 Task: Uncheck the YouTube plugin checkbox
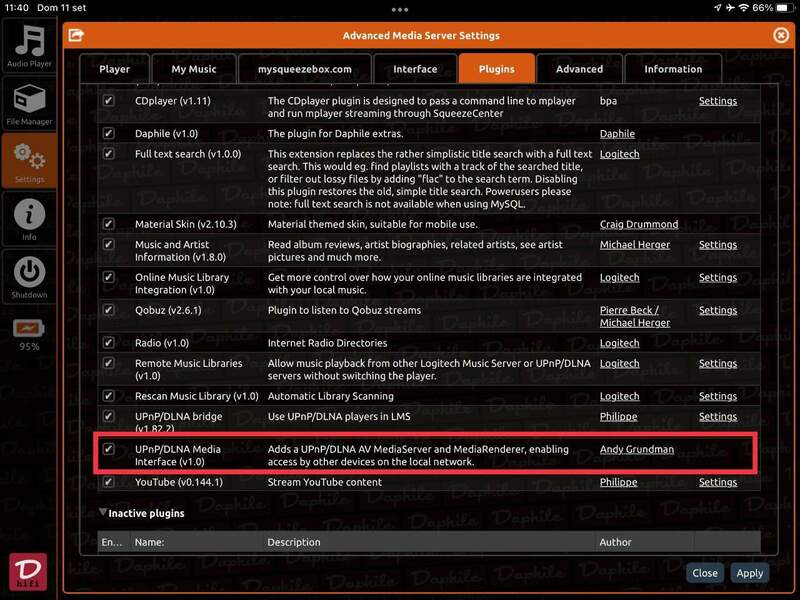coord(109,482)
